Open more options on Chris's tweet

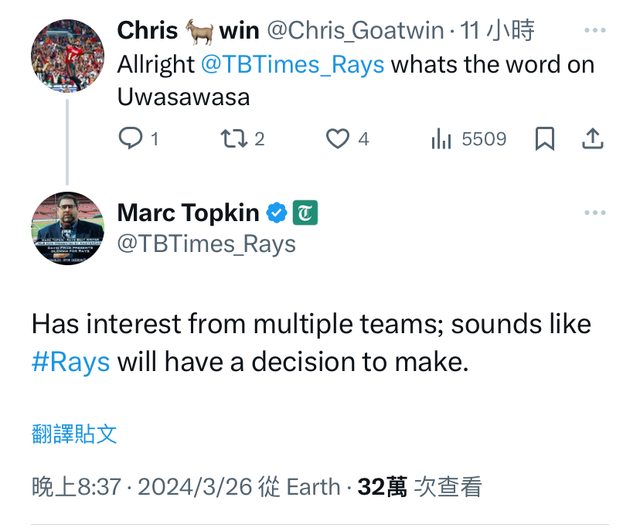(x=595, y=30)
